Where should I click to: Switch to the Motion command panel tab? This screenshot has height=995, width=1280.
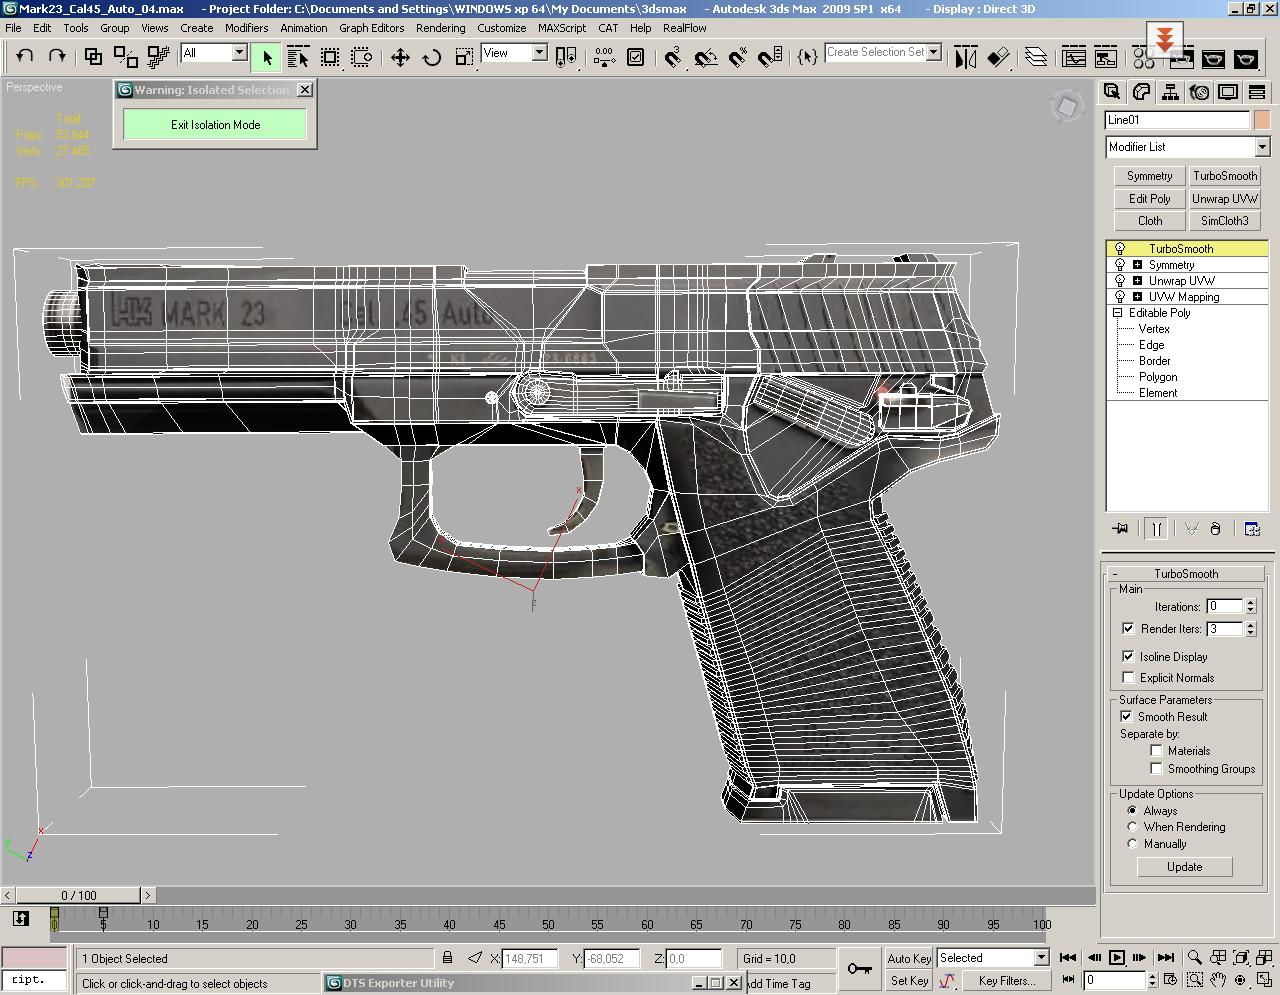[1199, 93]
